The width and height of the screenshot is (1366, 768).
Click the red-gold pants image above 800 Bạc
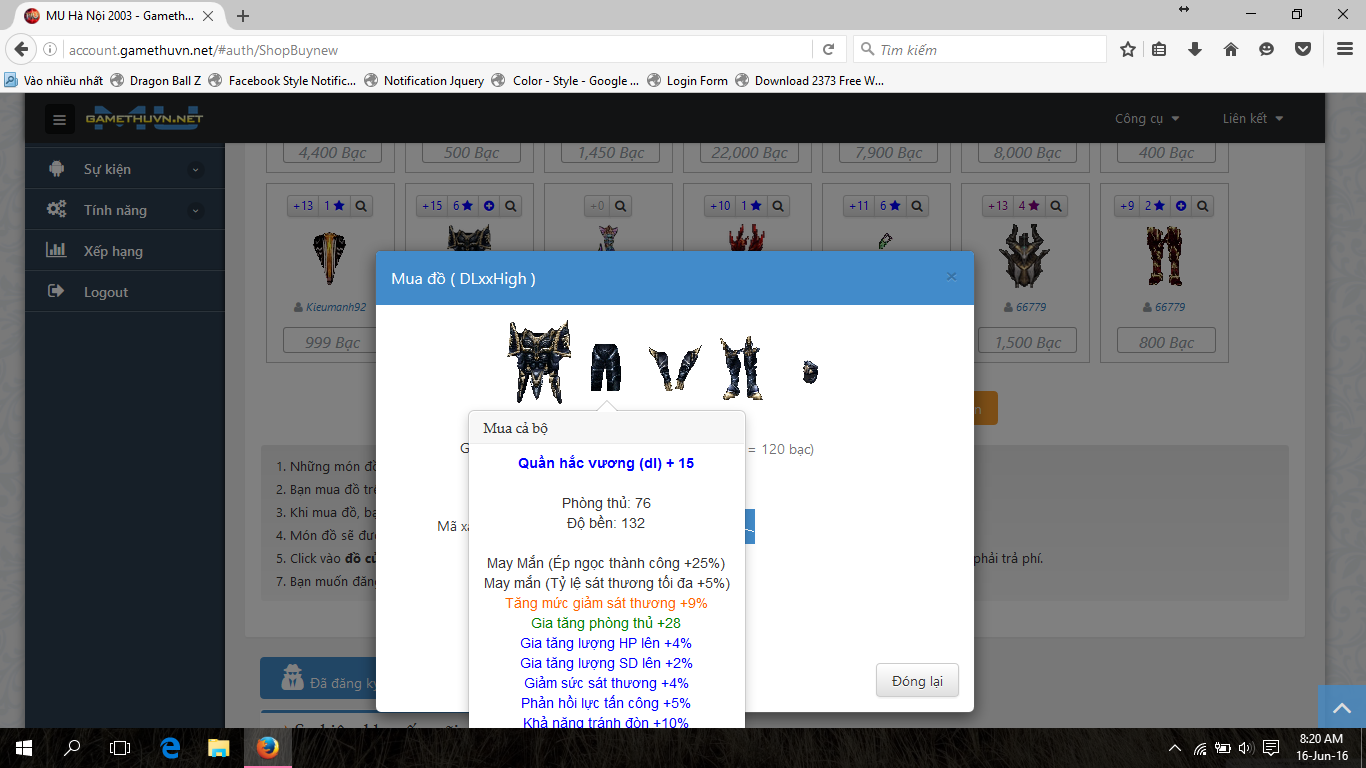click(x=1164, y=256)
